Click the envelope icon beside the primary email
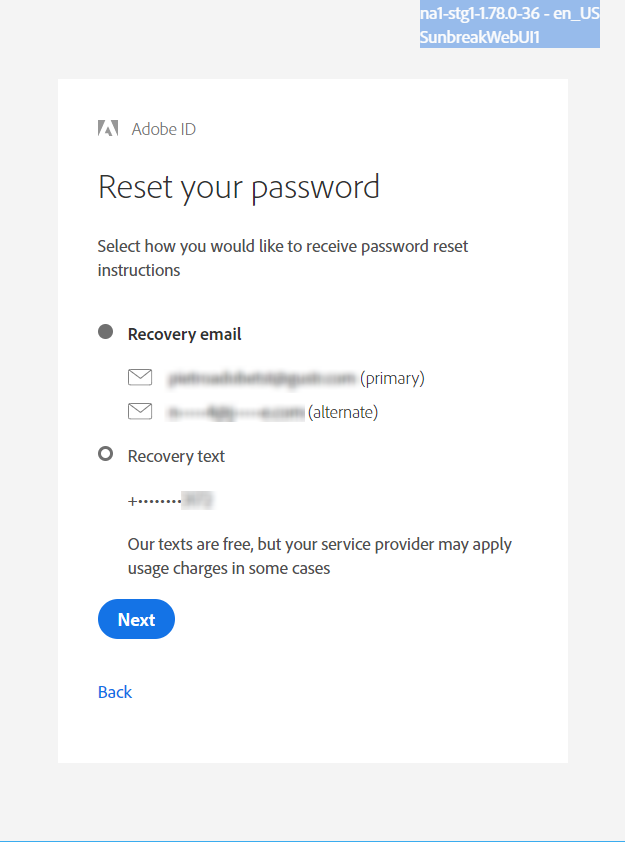This screenshot has height=842, width=625. click(x=140, y=378)
